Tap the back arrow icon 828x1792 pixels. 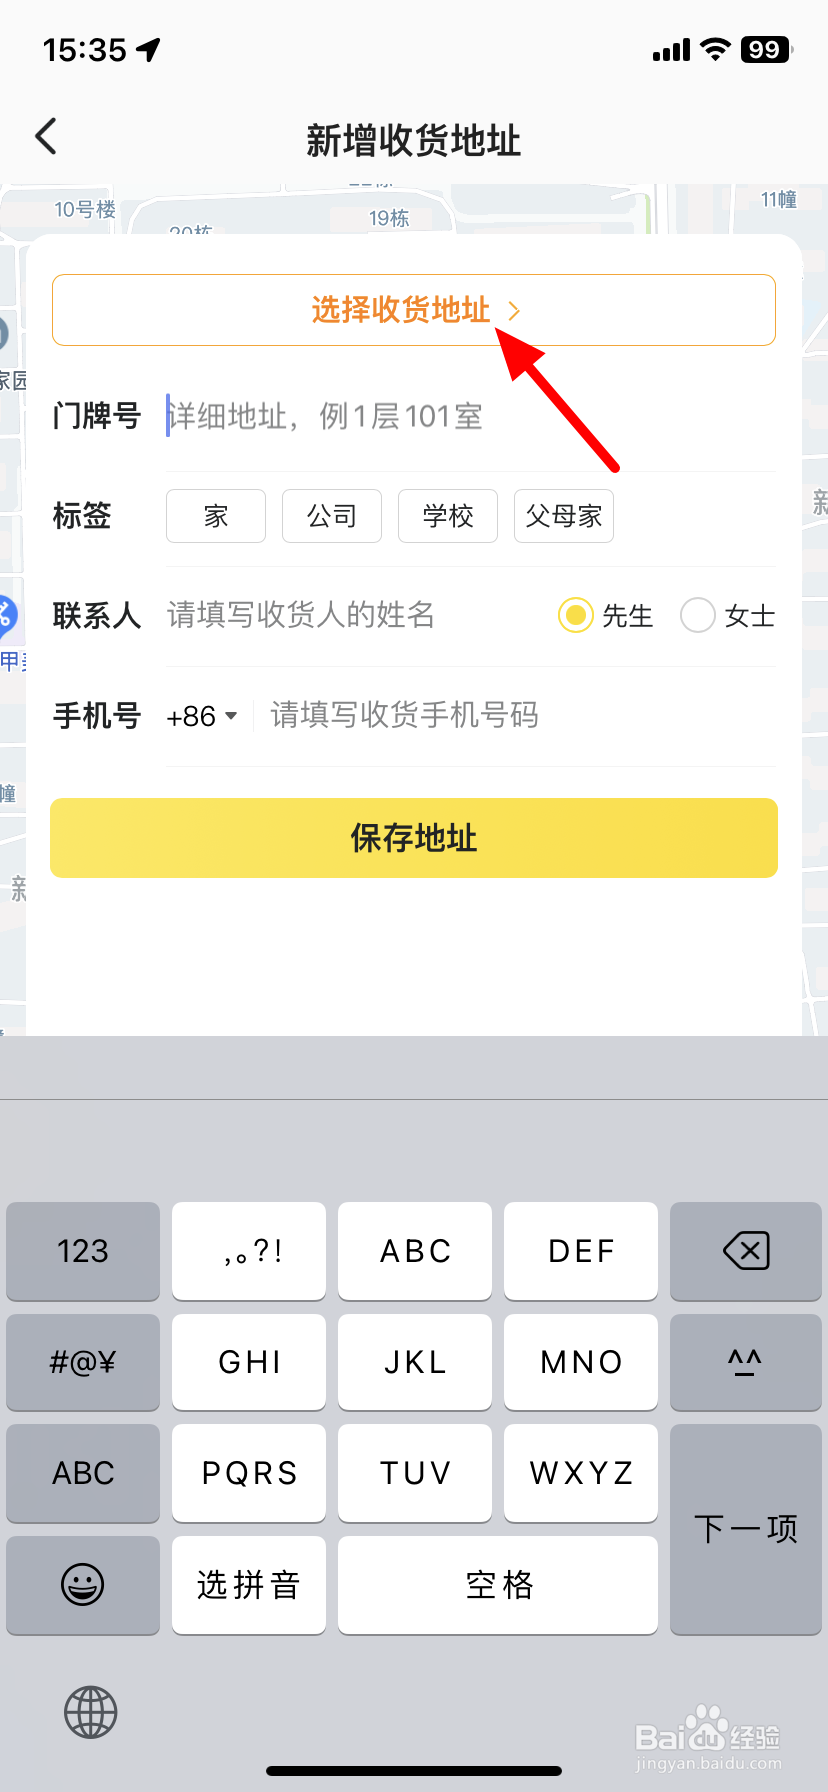click(x=46, y=137)
